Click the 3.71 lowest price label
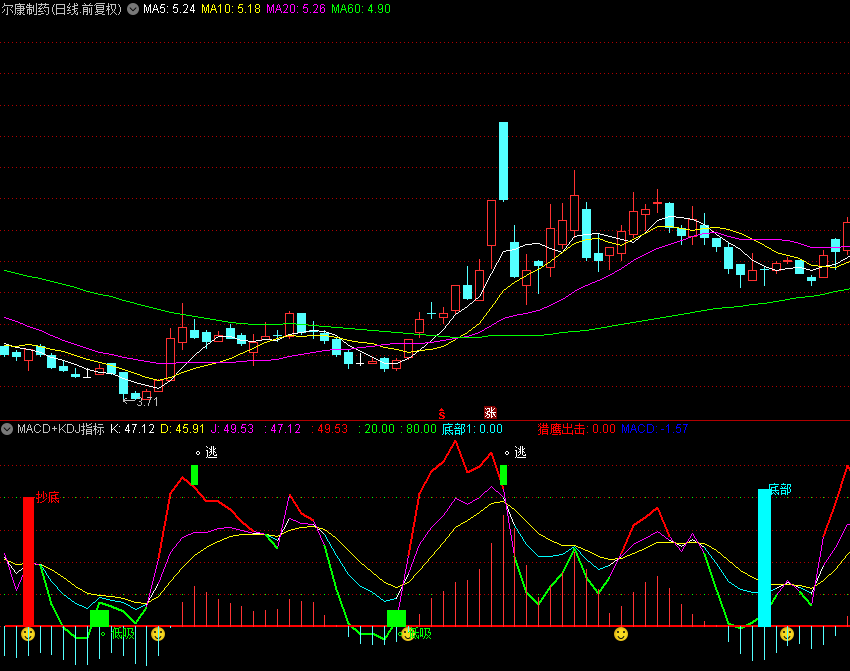This screenshot has width=850, height=671. point(147,402)
